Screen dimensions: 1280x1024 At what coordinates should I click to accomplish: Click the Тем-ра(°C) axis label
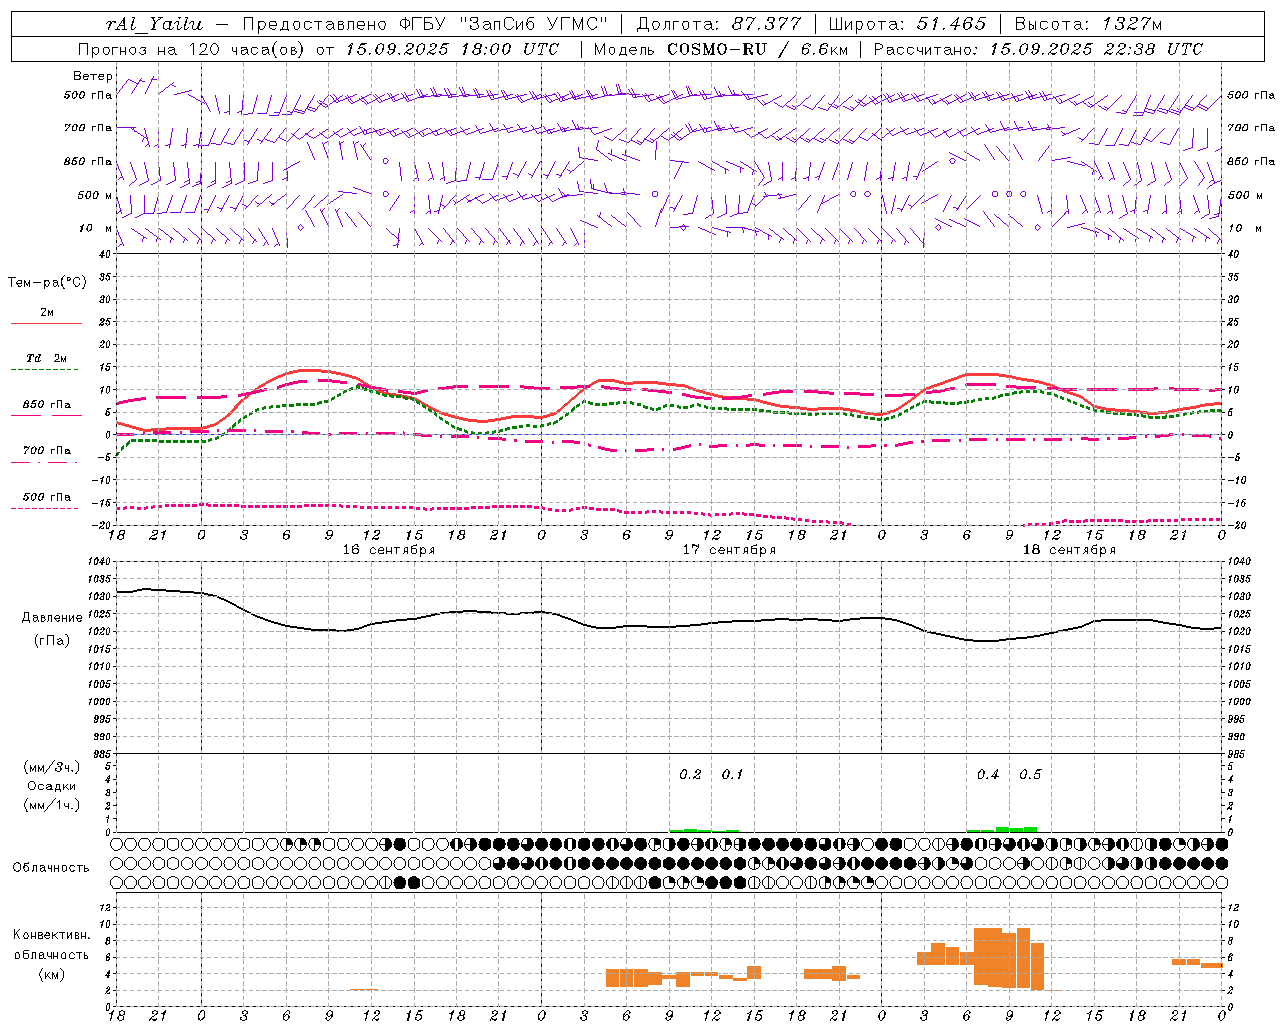47,283
